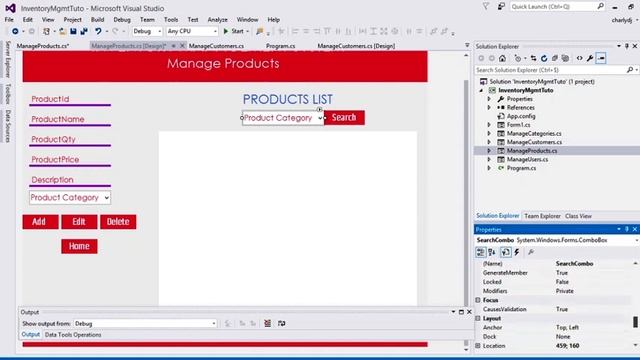Open the Any CPU platform dropdown
Image resolution: width=640 pixels, height=360 pixels.
pos(192,31)
